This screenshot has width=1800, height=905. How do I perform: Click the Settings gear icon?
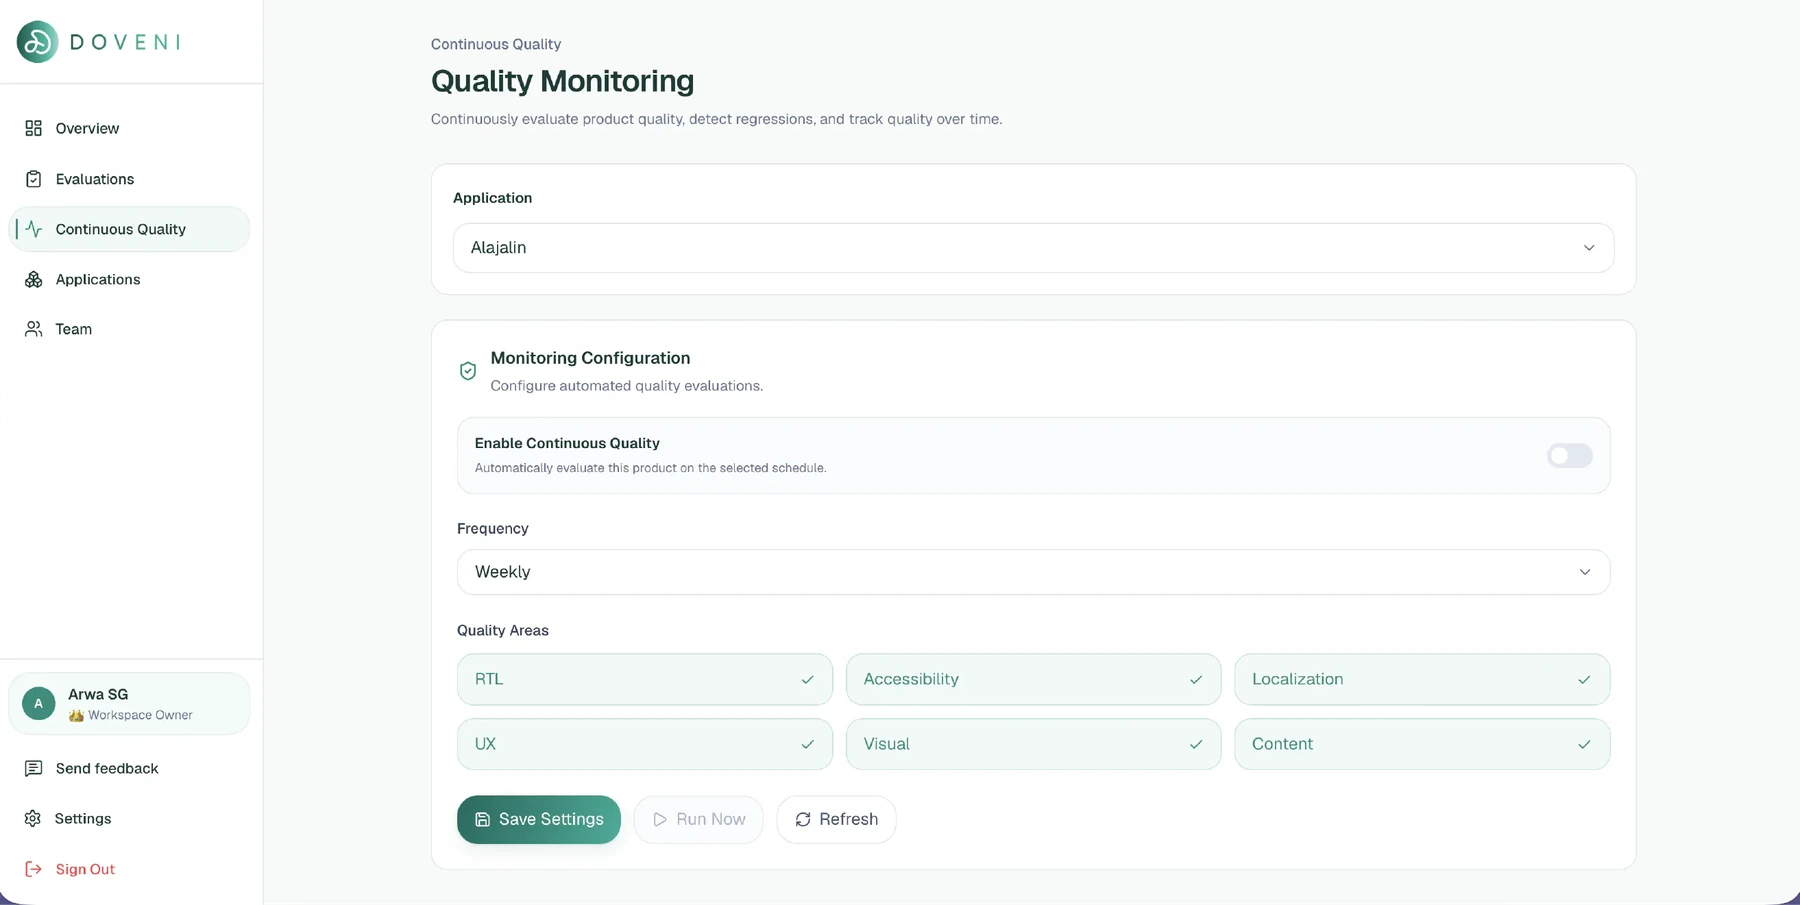33,818
